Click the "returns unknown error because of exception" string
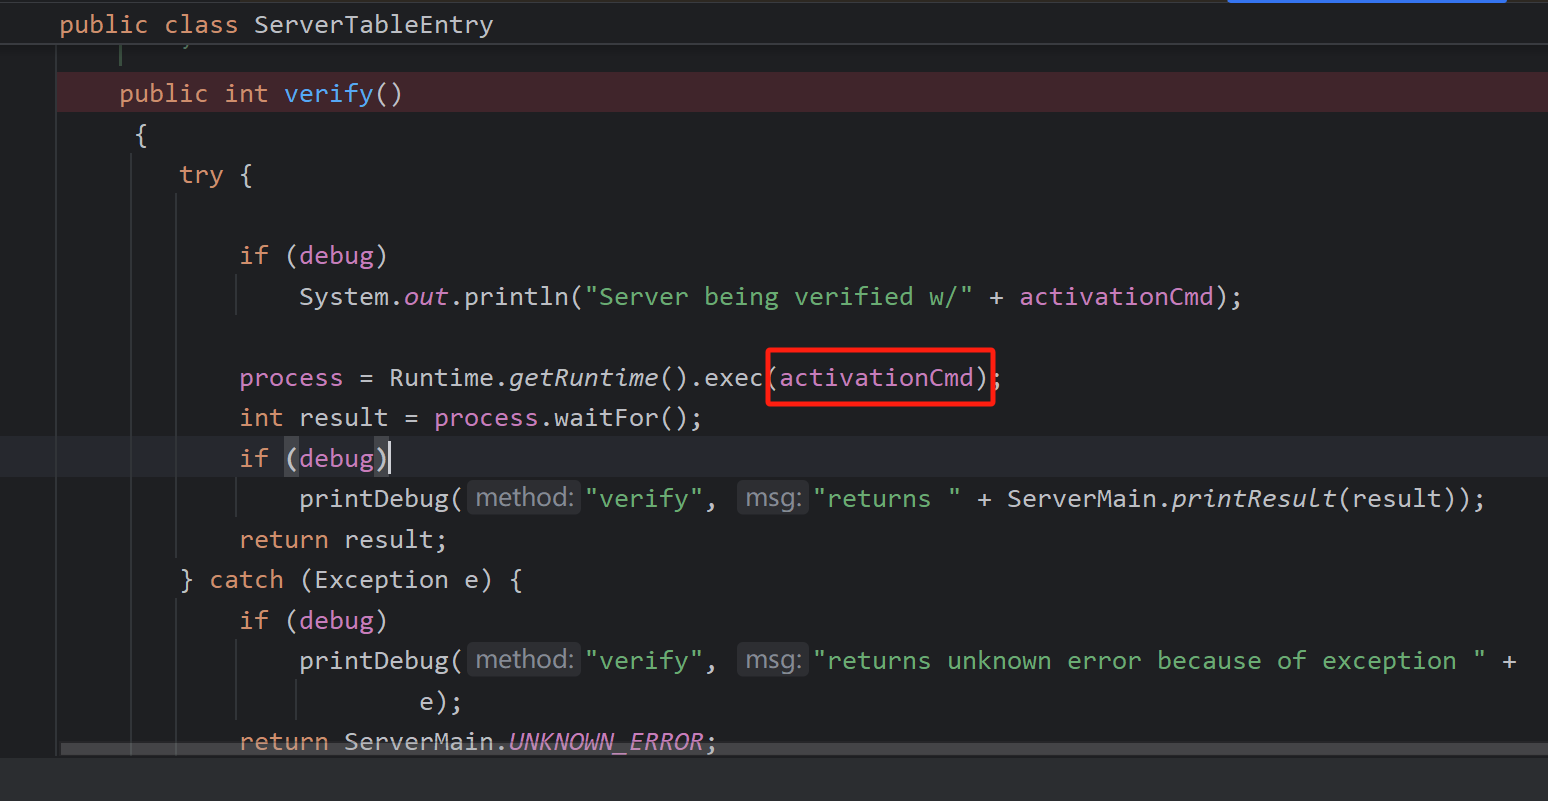This screenshot has height=801, width=1548. (1149, 661)
